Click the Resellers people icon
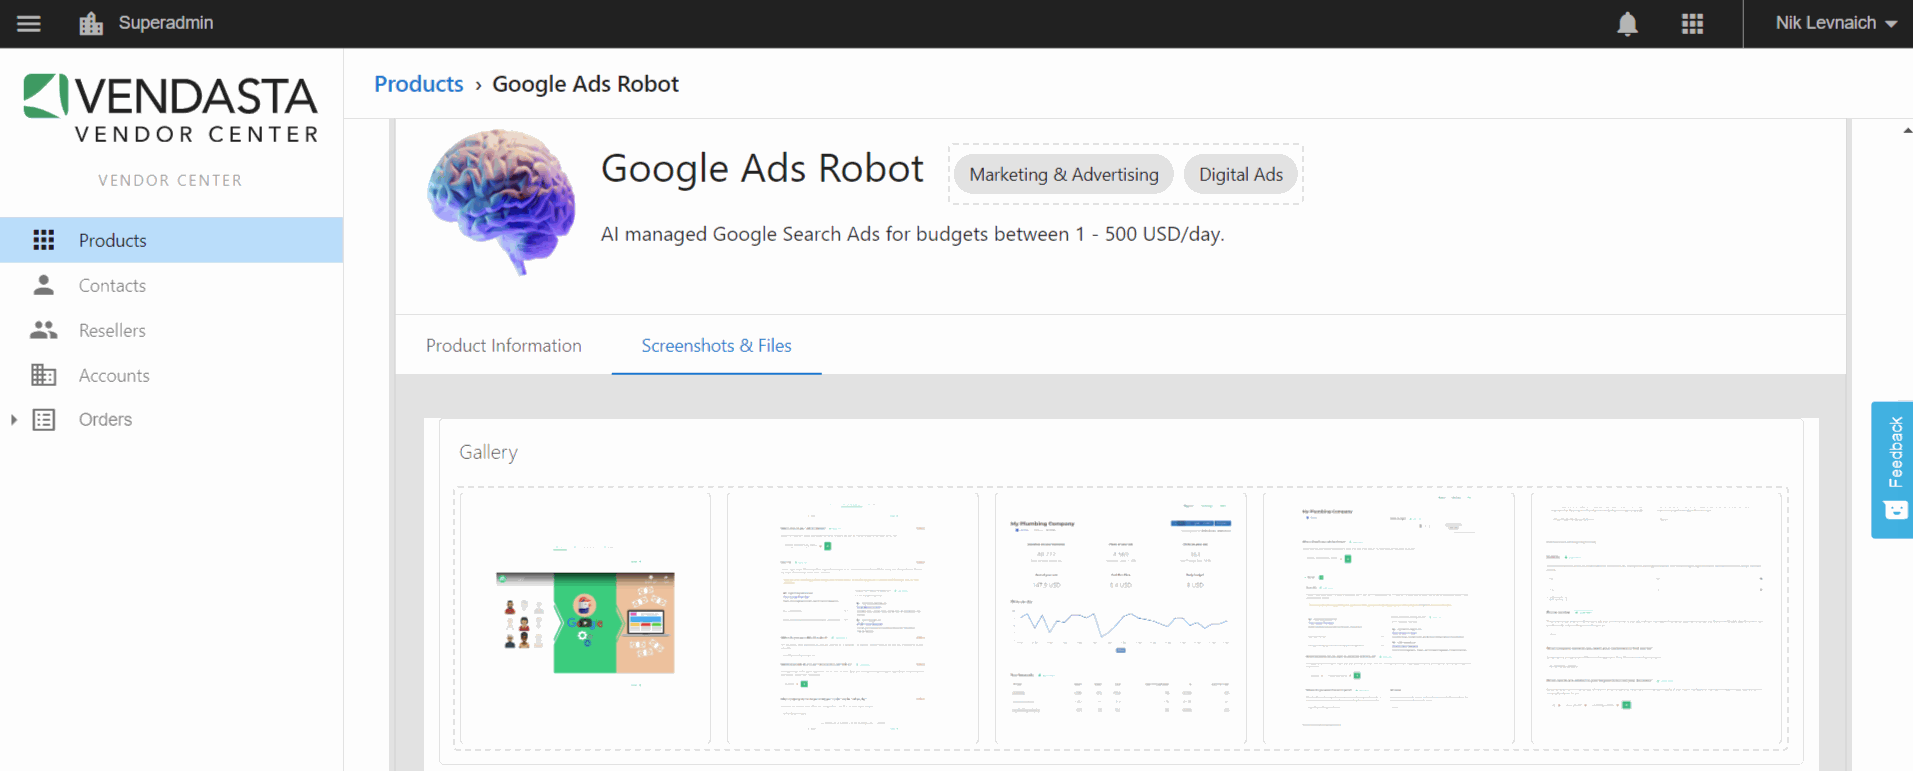Viewport: 1913px width, 771px height. (44, 330)
